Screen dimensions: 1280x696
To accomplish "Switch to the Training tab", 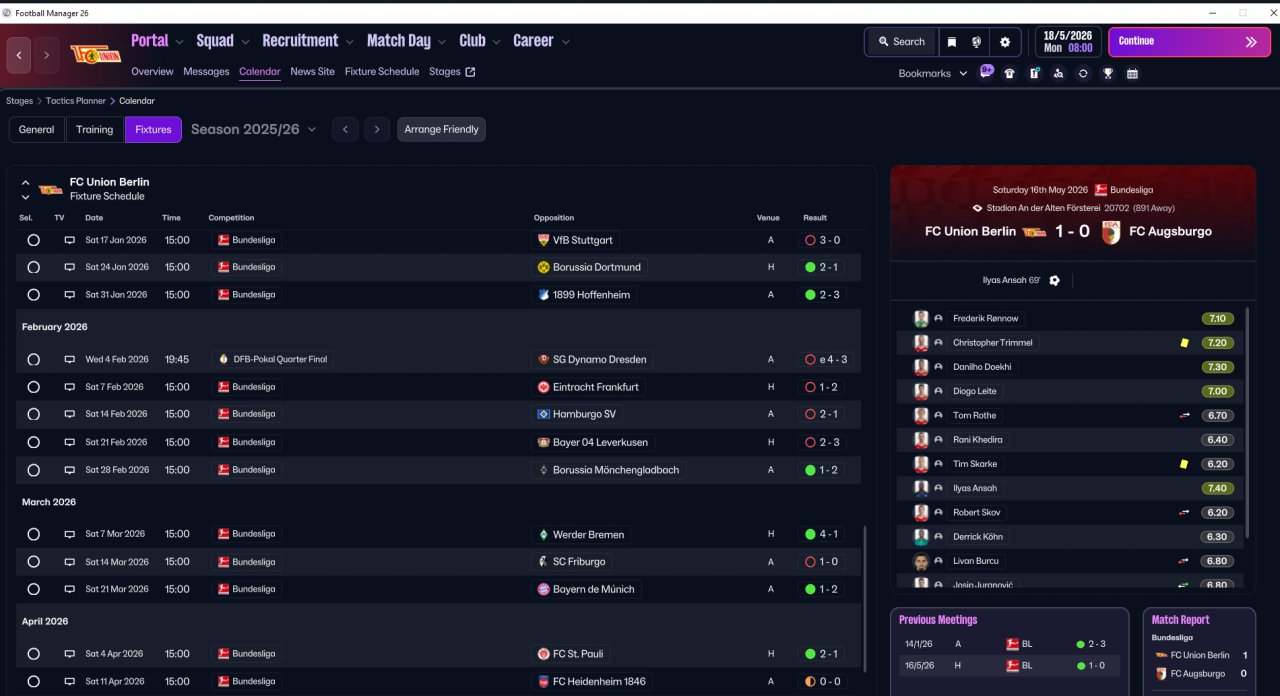I will click(x=95, y=130).
